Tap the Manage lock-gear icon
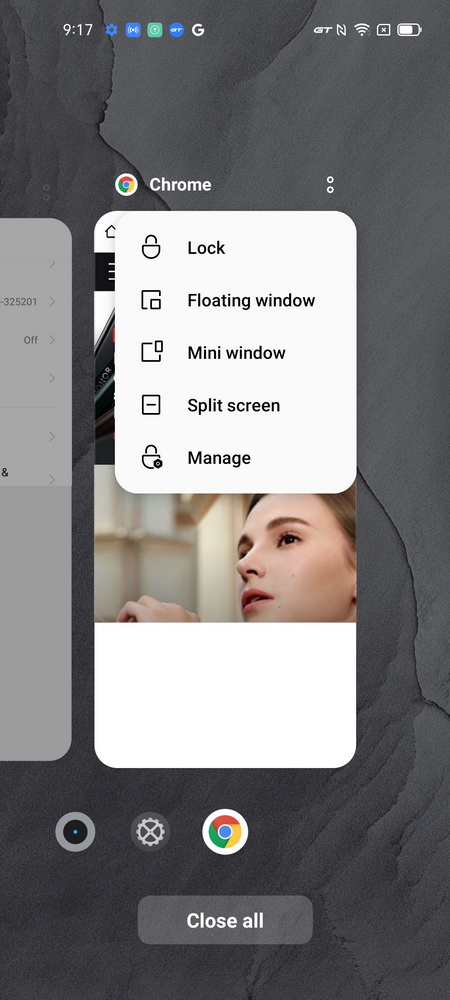 pyautogui.click(x=152, y=457)
